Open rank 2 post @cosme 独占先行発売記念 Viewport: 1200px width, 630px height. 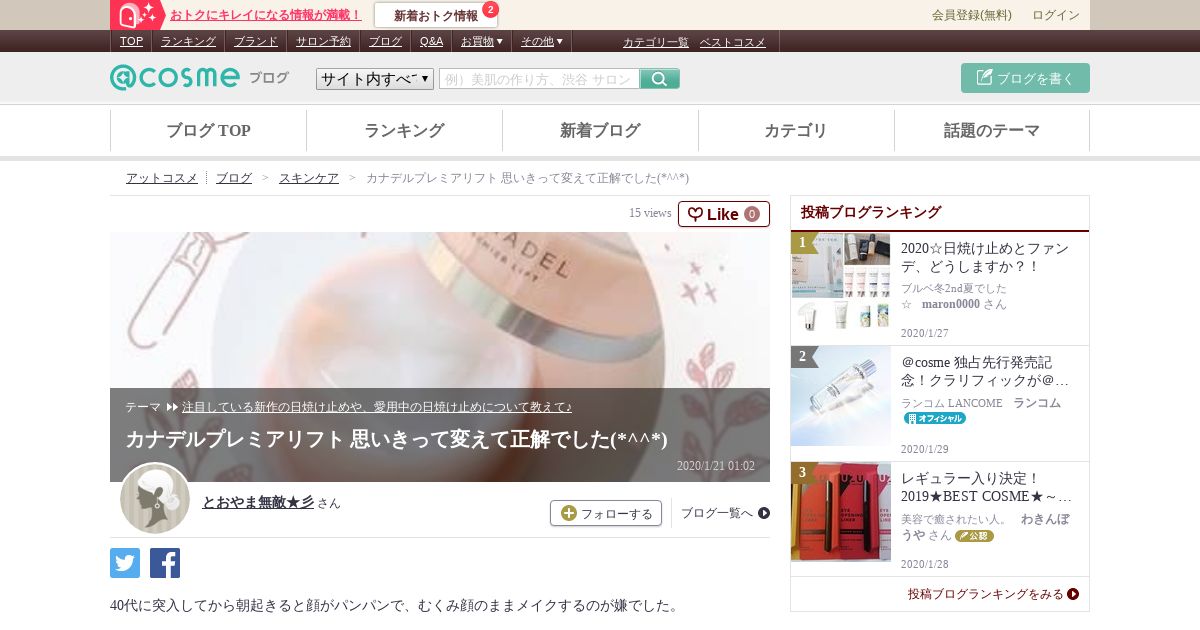click(x=985, y=371)
